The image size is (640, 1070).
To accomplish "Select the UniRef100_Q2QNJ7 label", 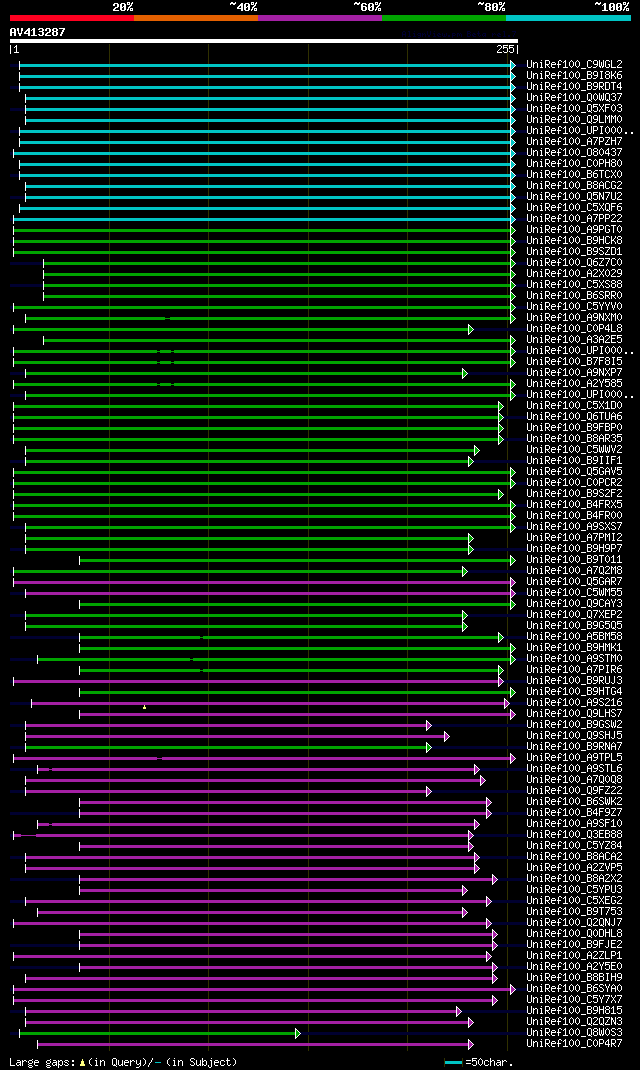I will pos(574,923).
